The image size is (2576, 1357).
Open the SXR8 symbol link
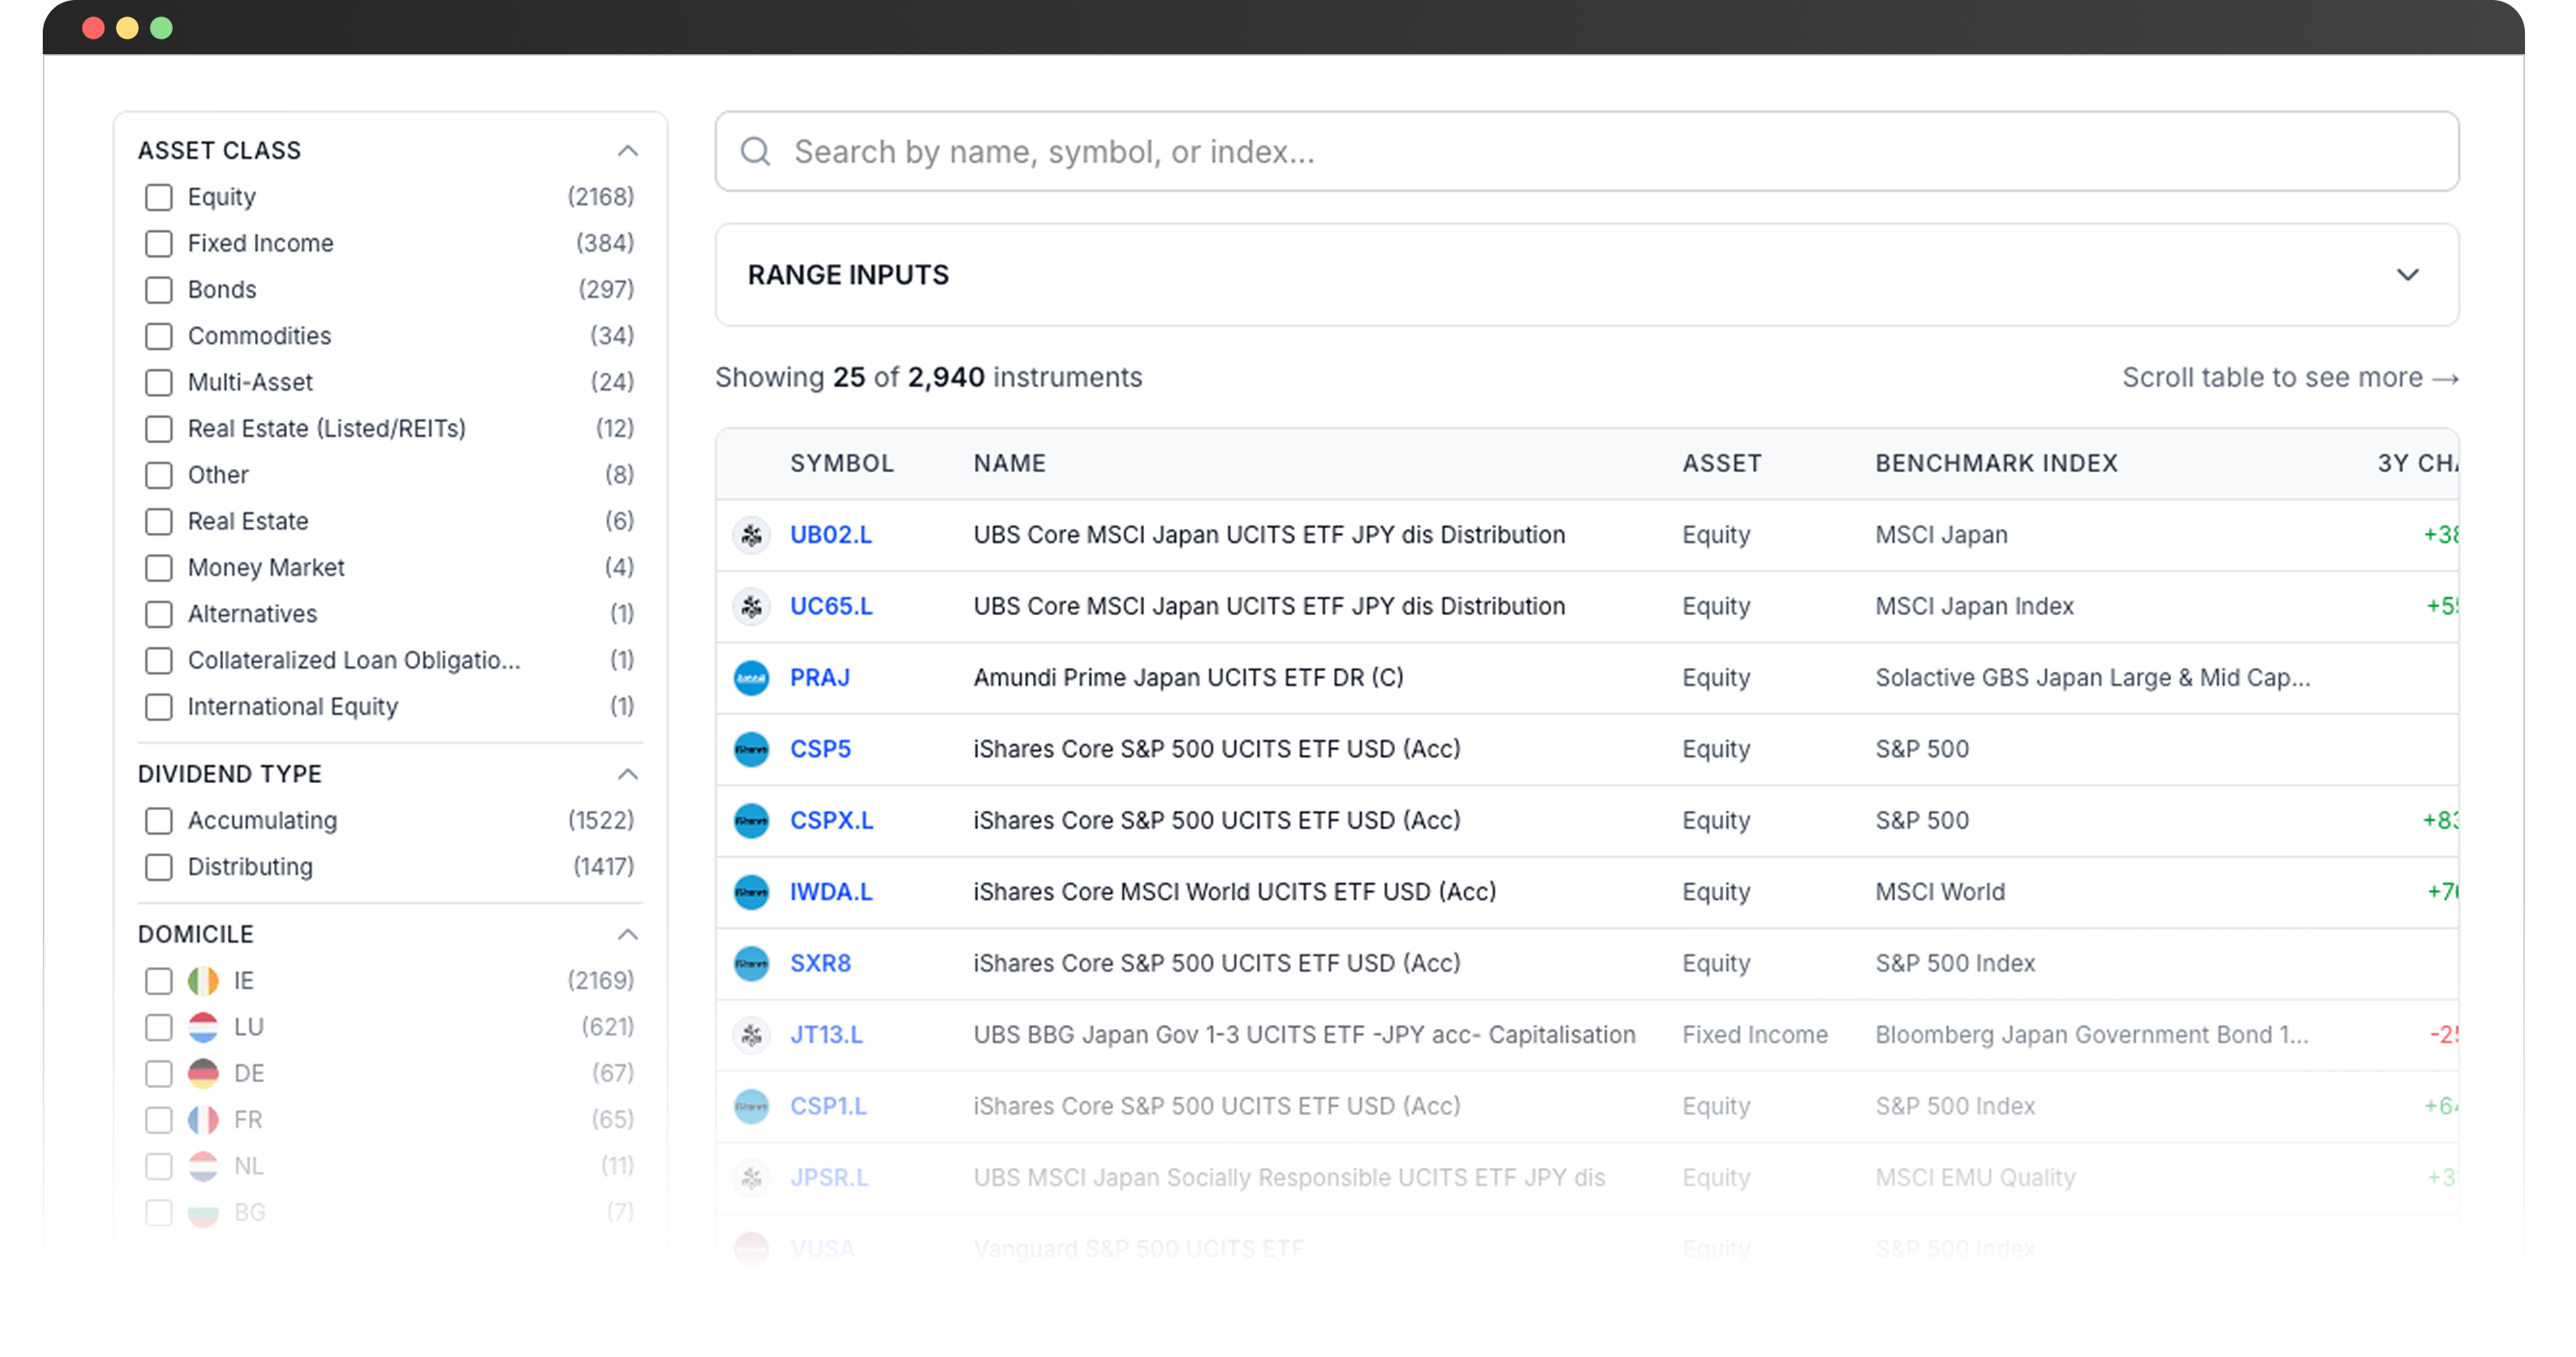point(820,964)
